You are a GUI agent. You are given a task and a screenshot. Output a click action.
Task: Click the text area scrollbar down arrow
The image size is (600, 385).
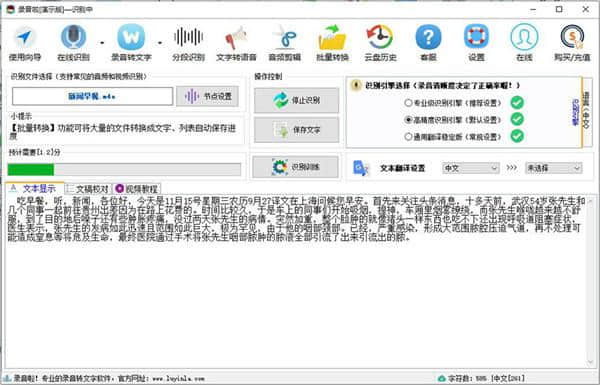click(591, 362)
